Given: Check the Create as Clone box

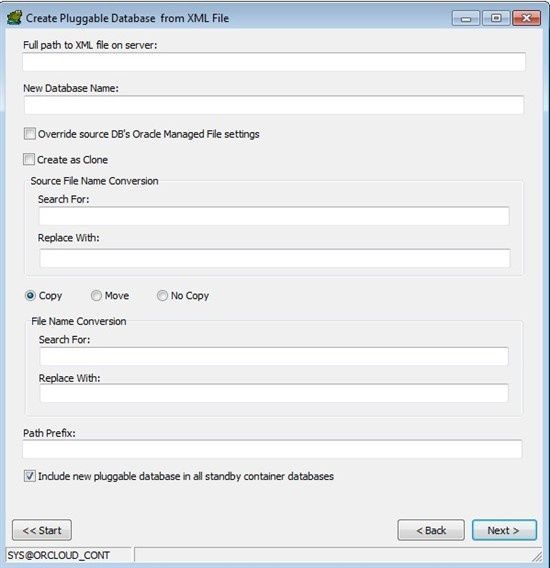Looking at the screenshot, I should coord(29,159).
